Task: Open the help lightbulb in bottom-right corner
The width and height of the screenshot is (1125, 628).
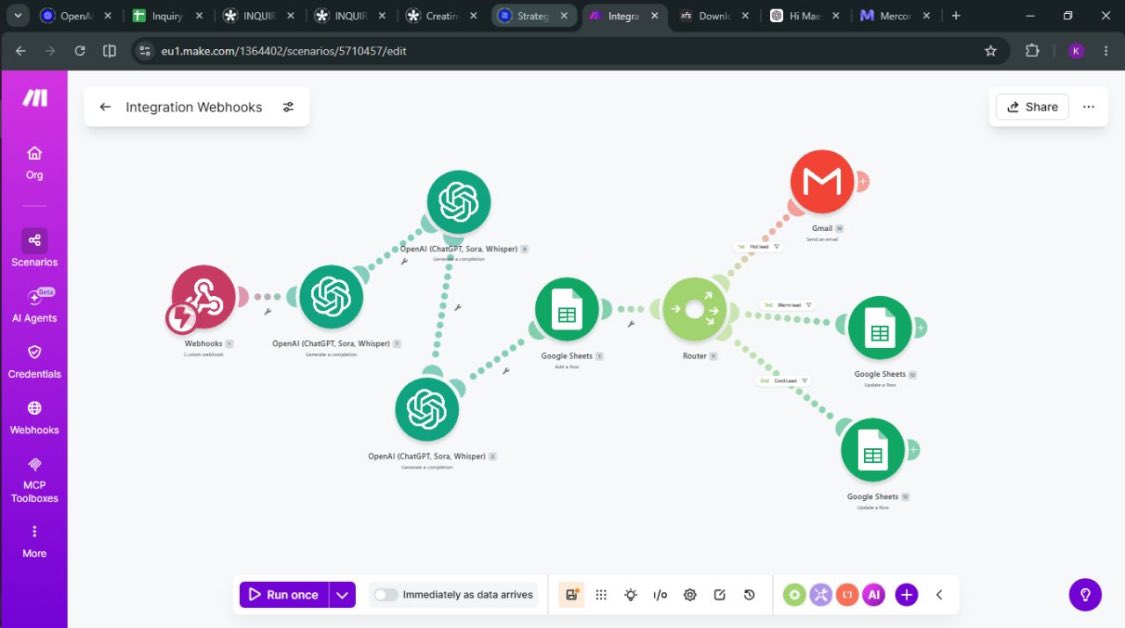Action: pyautogui.click(x=1085, y=595)
